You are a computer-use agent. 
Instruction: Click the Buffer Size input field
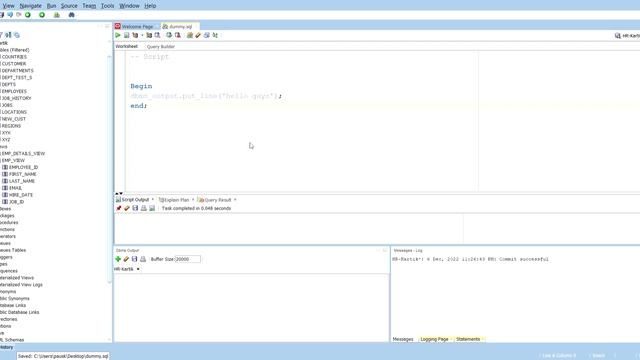188,259
